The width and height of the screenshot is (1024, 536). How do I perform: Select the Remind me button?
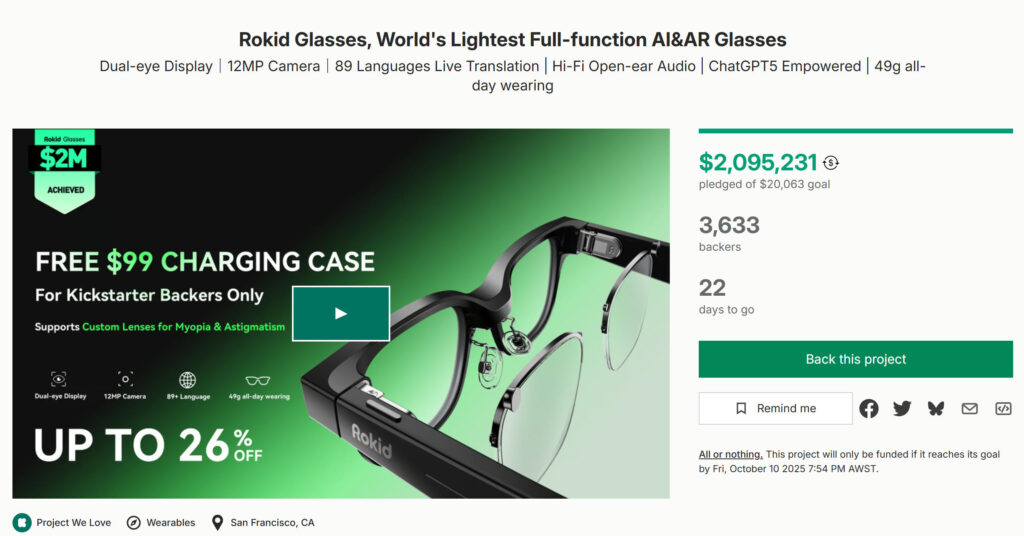(775, 409)
